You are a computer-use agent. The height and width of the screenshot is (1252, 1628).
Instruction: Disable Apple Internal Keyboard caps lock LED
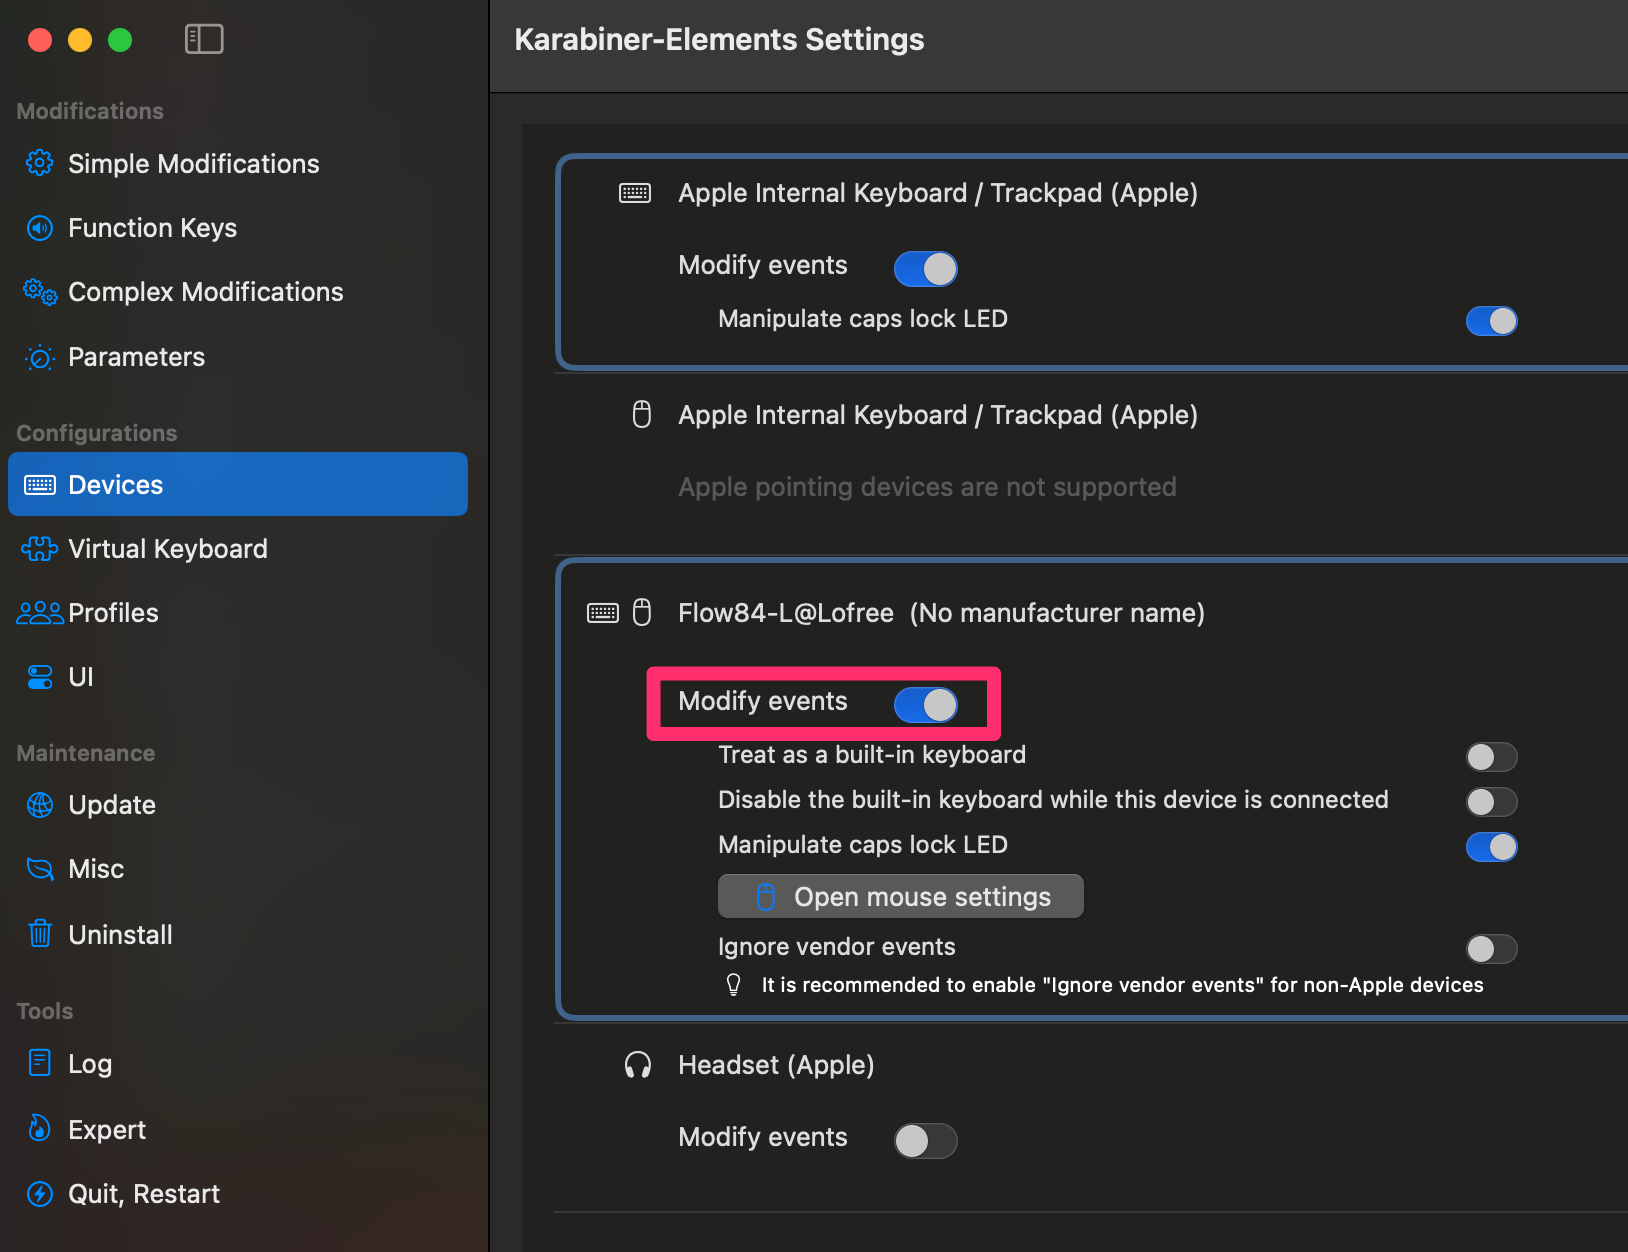coord(1491,321)
